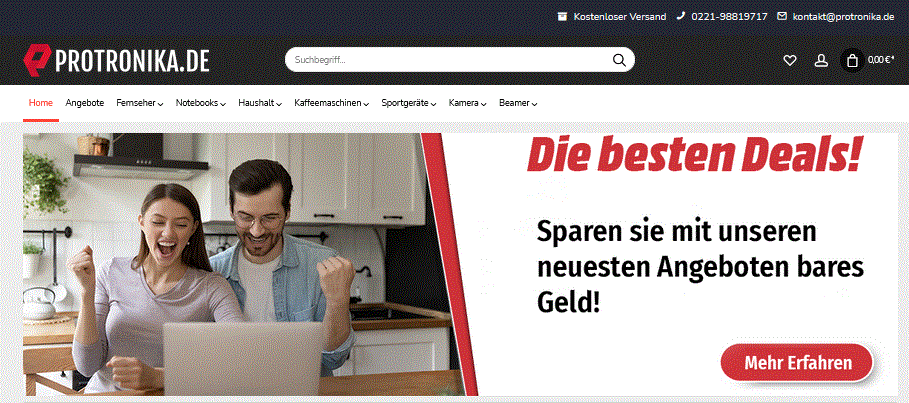Expand the Notebooks dropdown menu
This screenshot has height=403, width=909.
(201, 103)
